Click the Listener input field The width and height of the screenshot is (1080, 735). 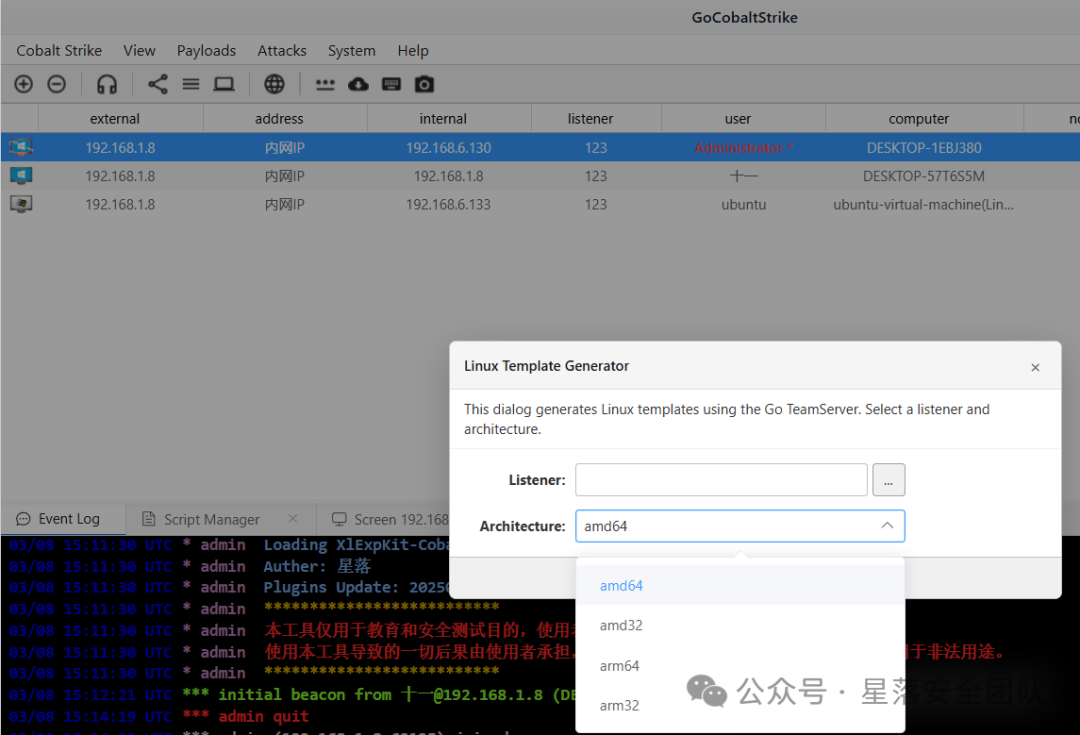721,479
